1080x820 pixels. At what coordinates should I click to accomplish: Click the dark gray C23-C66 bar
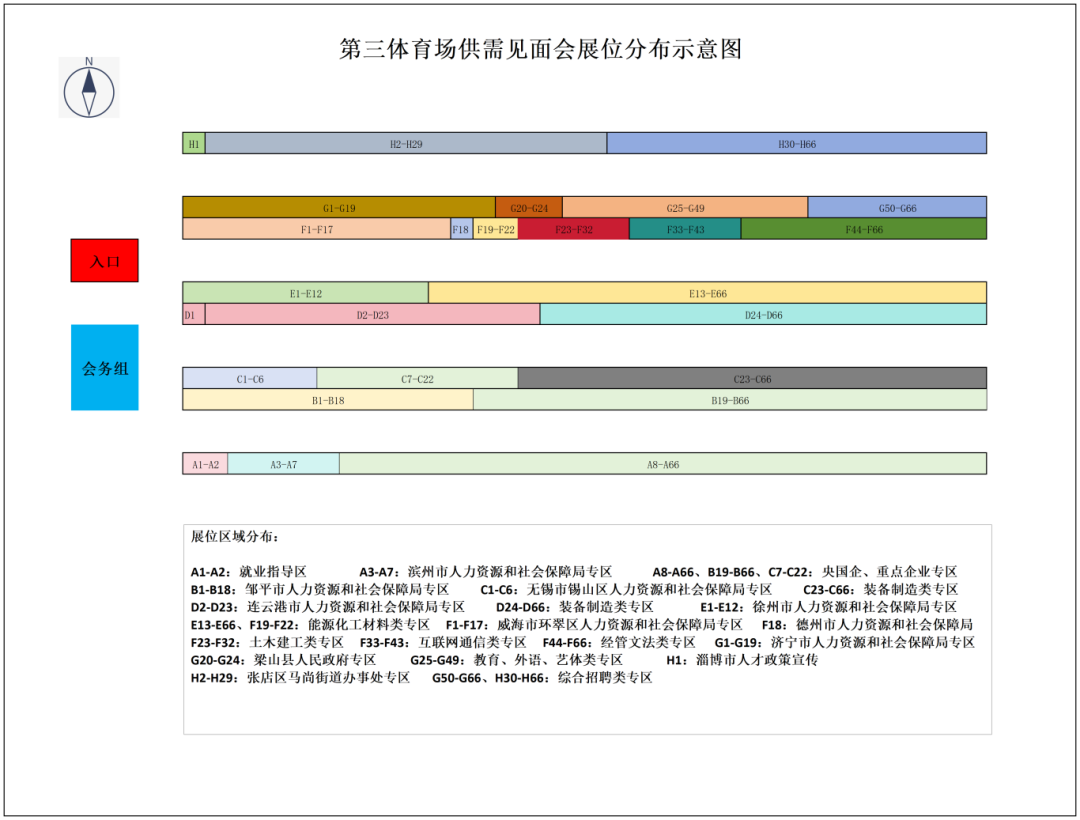click(x=752, y=379)
